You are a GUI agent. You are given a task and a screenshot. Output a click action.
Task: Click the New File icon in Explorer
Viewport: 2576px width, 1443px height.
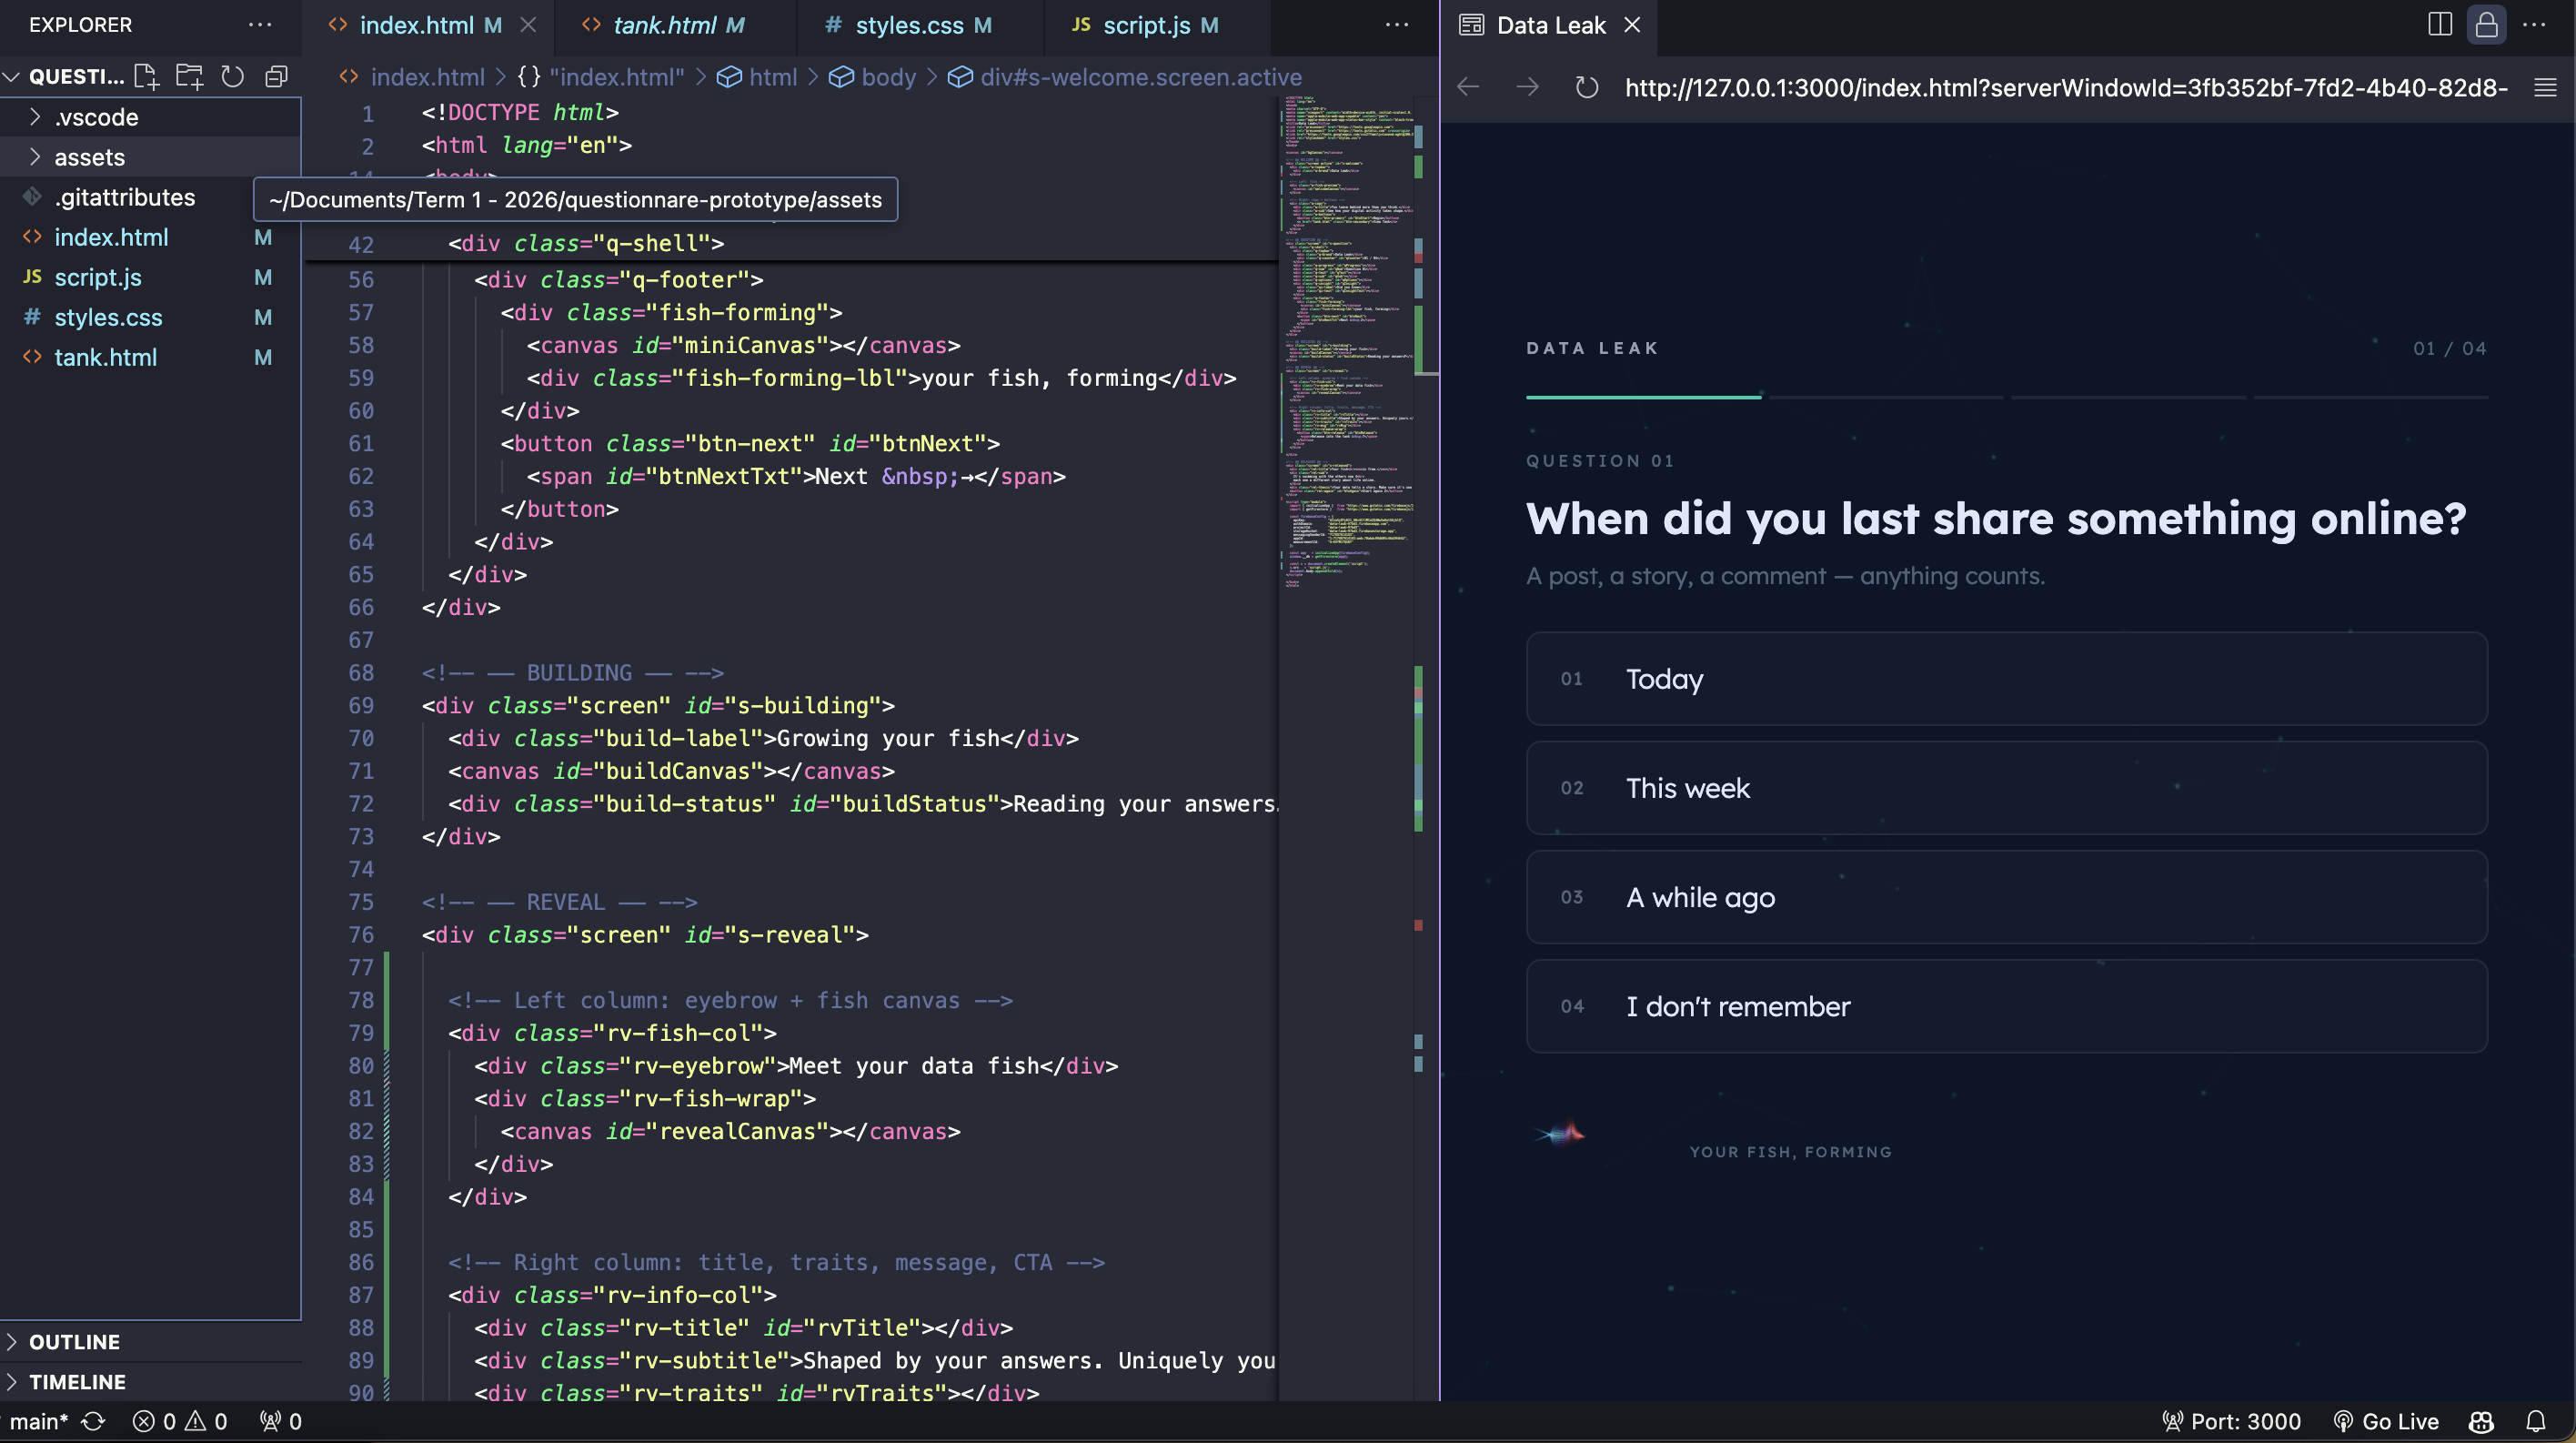tap(147, 77)
